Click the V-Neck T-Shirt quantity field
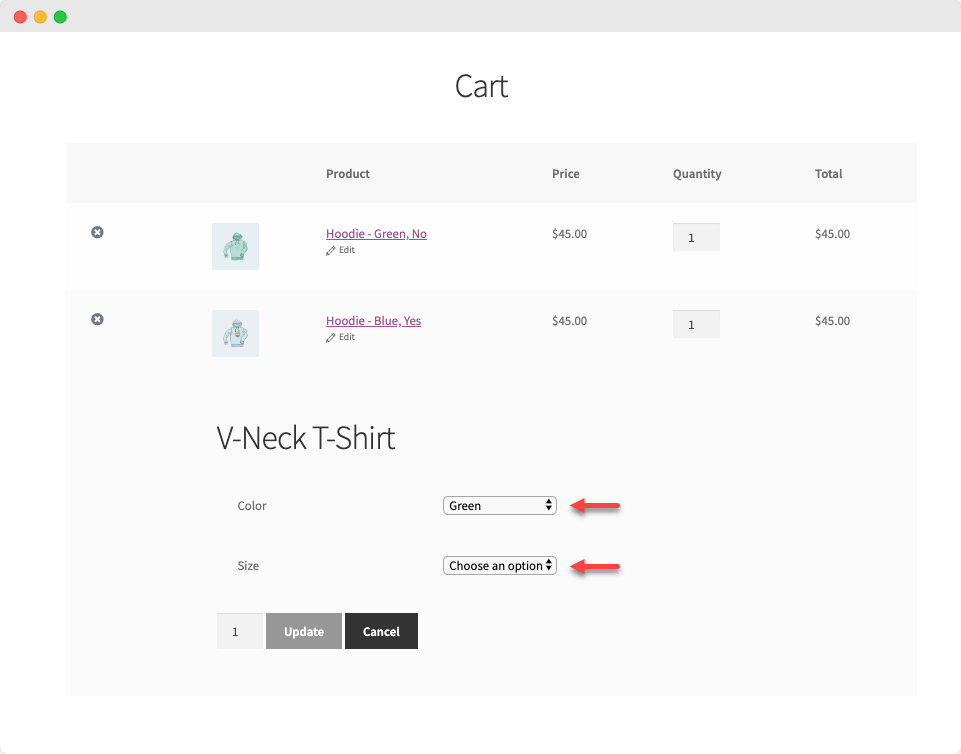The width and height of the screenshot is (961, 754). click(239, 632)
